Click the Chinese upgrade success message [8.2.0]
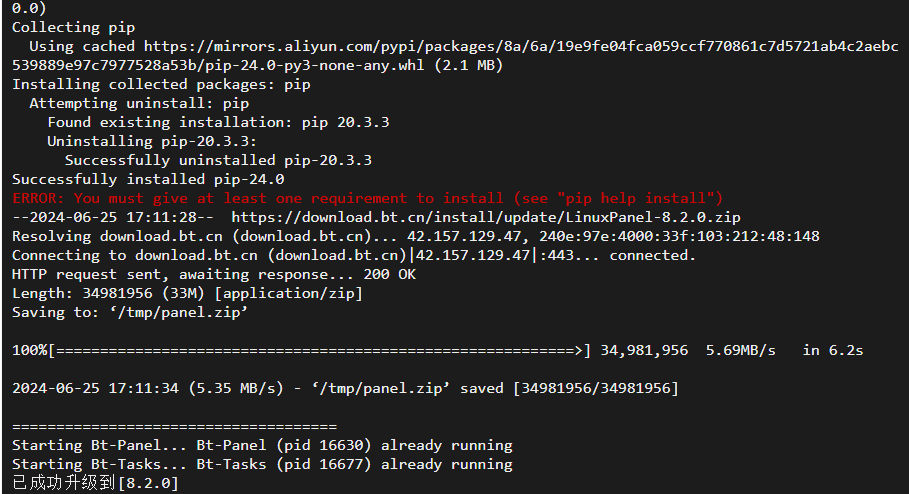Screen dimensions: 909x494 [95, 483]
